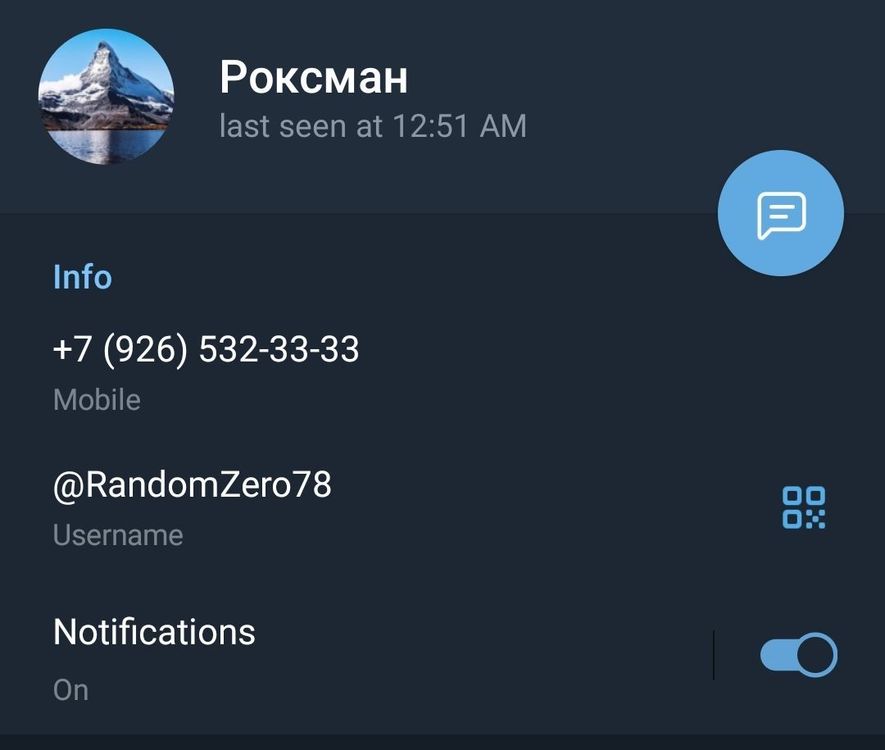
Task: Click the "Username" caption below @RandomZero78
Action: click(118, 535)
